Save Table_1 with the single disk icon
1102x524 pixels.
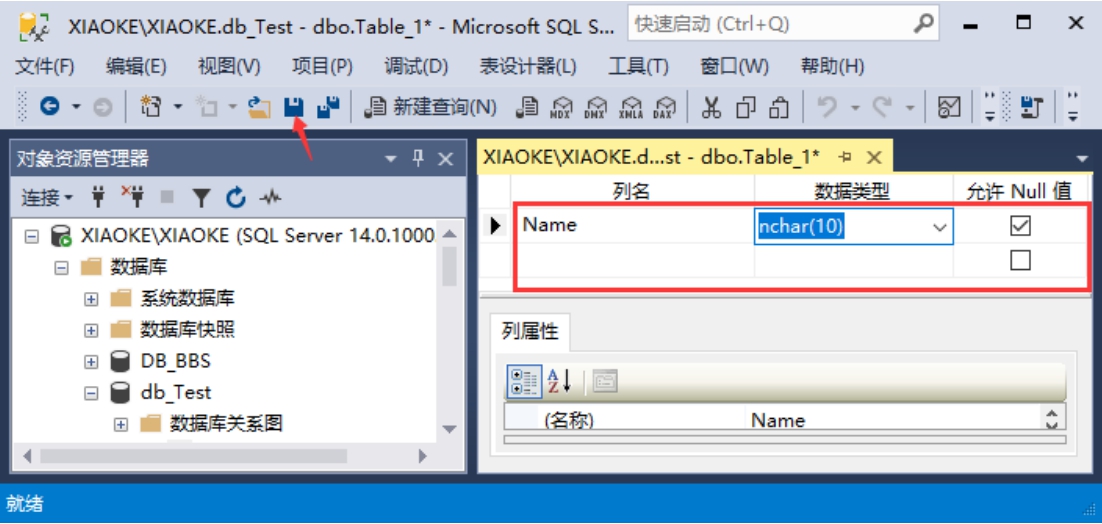point(292,107)
